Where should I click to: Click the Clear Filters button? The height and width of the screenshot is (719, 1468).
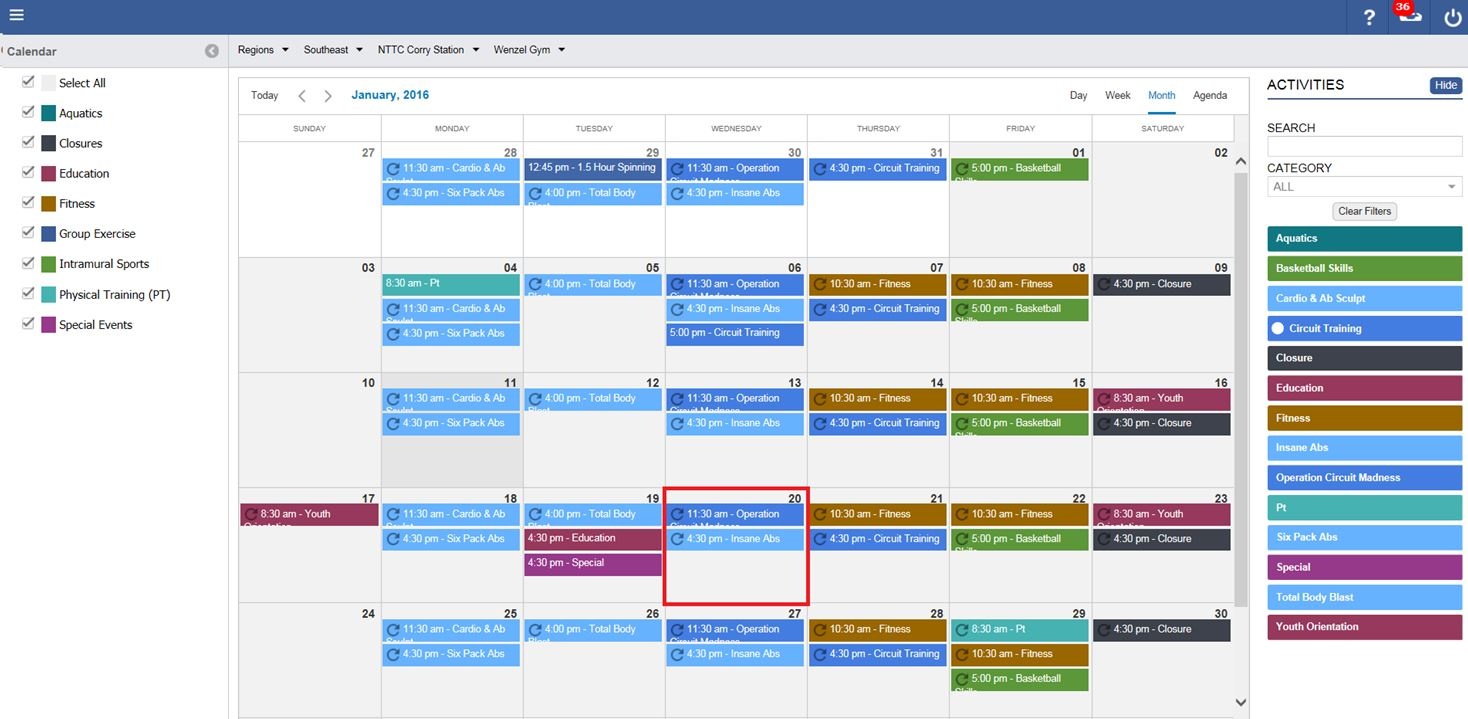click(x=1364, y=211)
